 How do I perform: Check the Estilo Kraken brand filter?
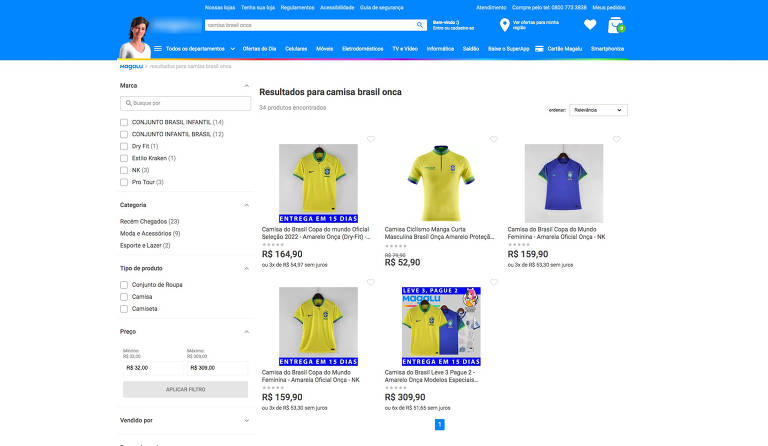[x=124, y=158]
